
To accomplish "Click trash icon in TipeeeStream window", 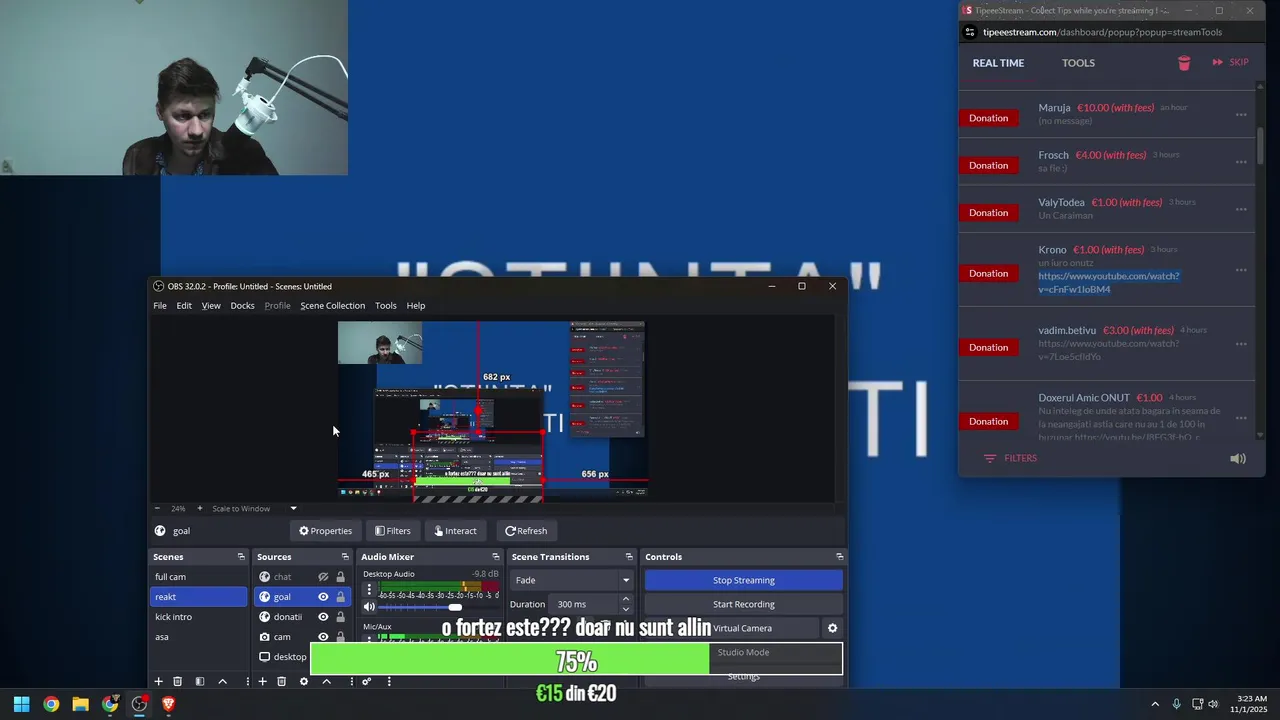I will coord(1184,63).
